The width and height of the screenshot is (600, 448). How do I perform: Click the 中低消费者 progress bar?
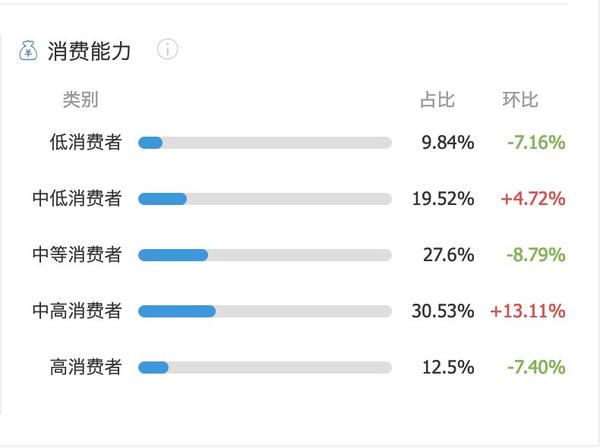point(265,199)
